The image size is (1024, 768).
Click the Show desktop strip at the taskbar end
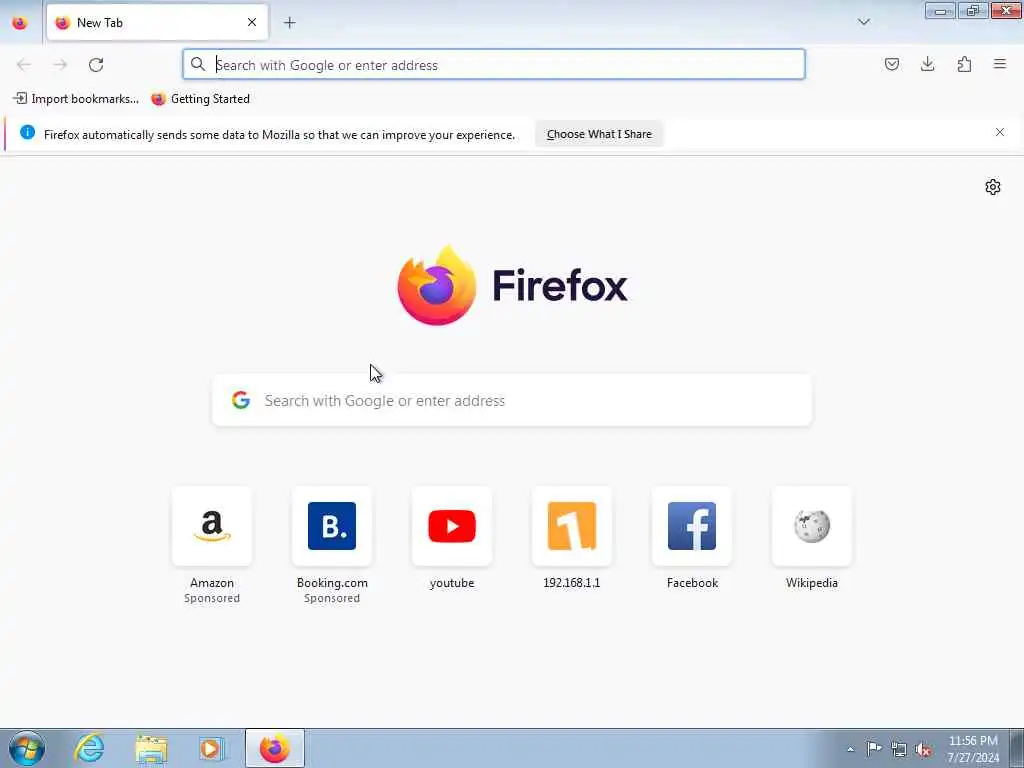1017,748
